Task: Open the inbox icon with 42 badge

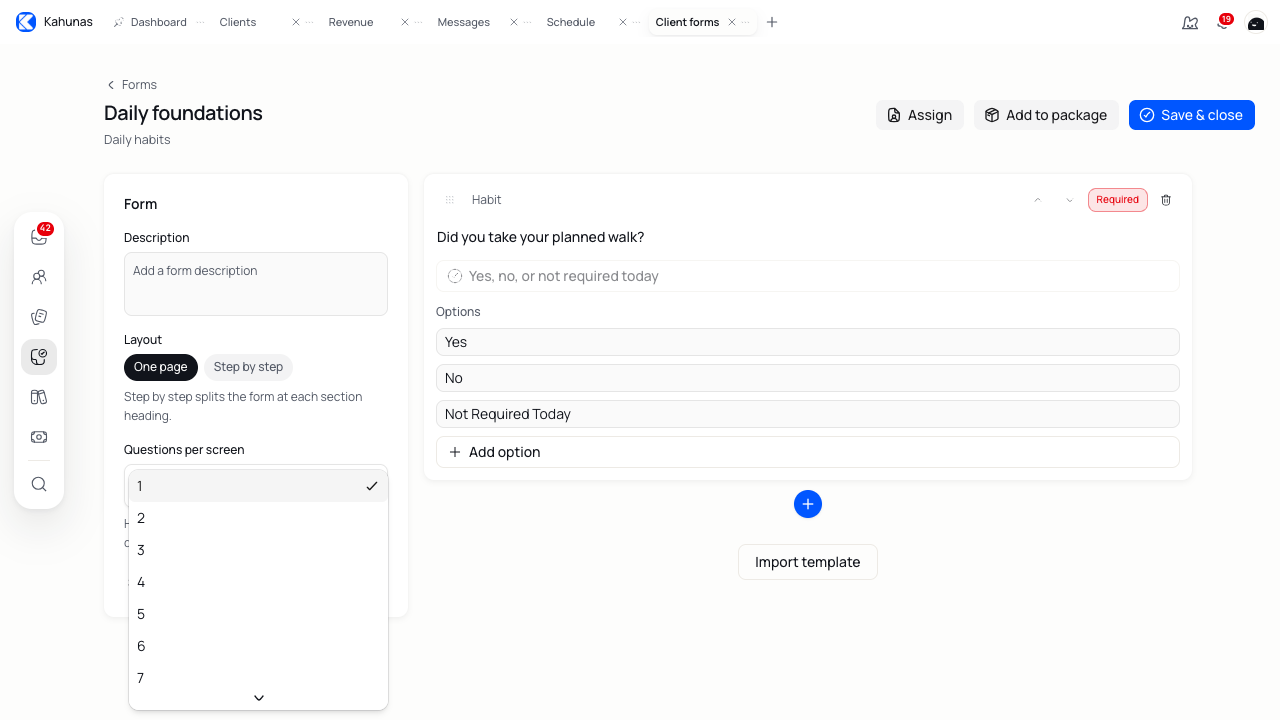Action: [39, 237]
